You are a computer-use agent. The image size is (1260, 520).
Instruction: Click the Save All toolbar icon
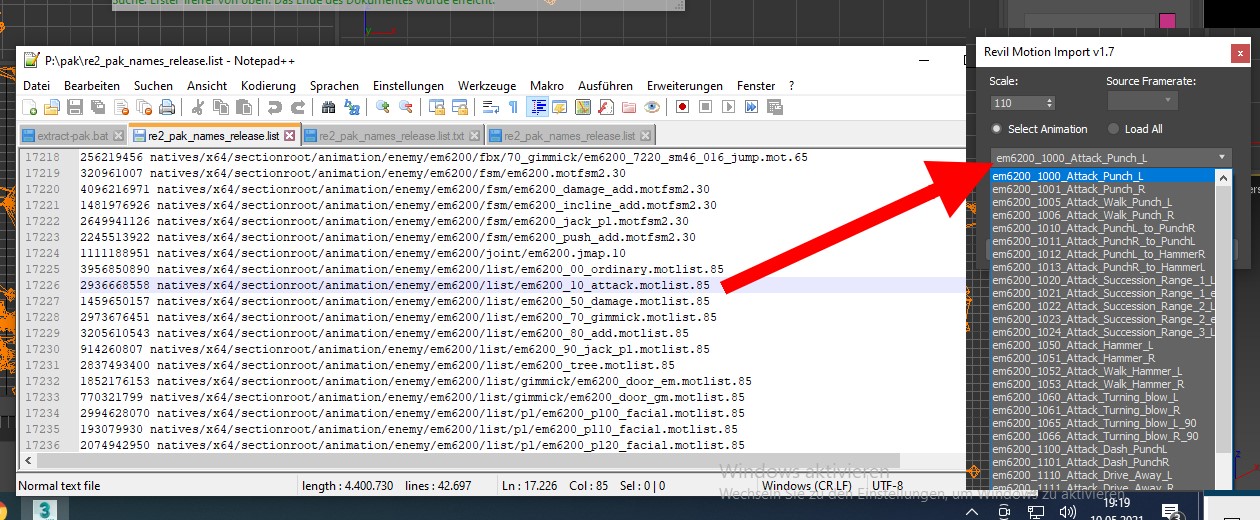pyautogui.click(x=98, y=107)
